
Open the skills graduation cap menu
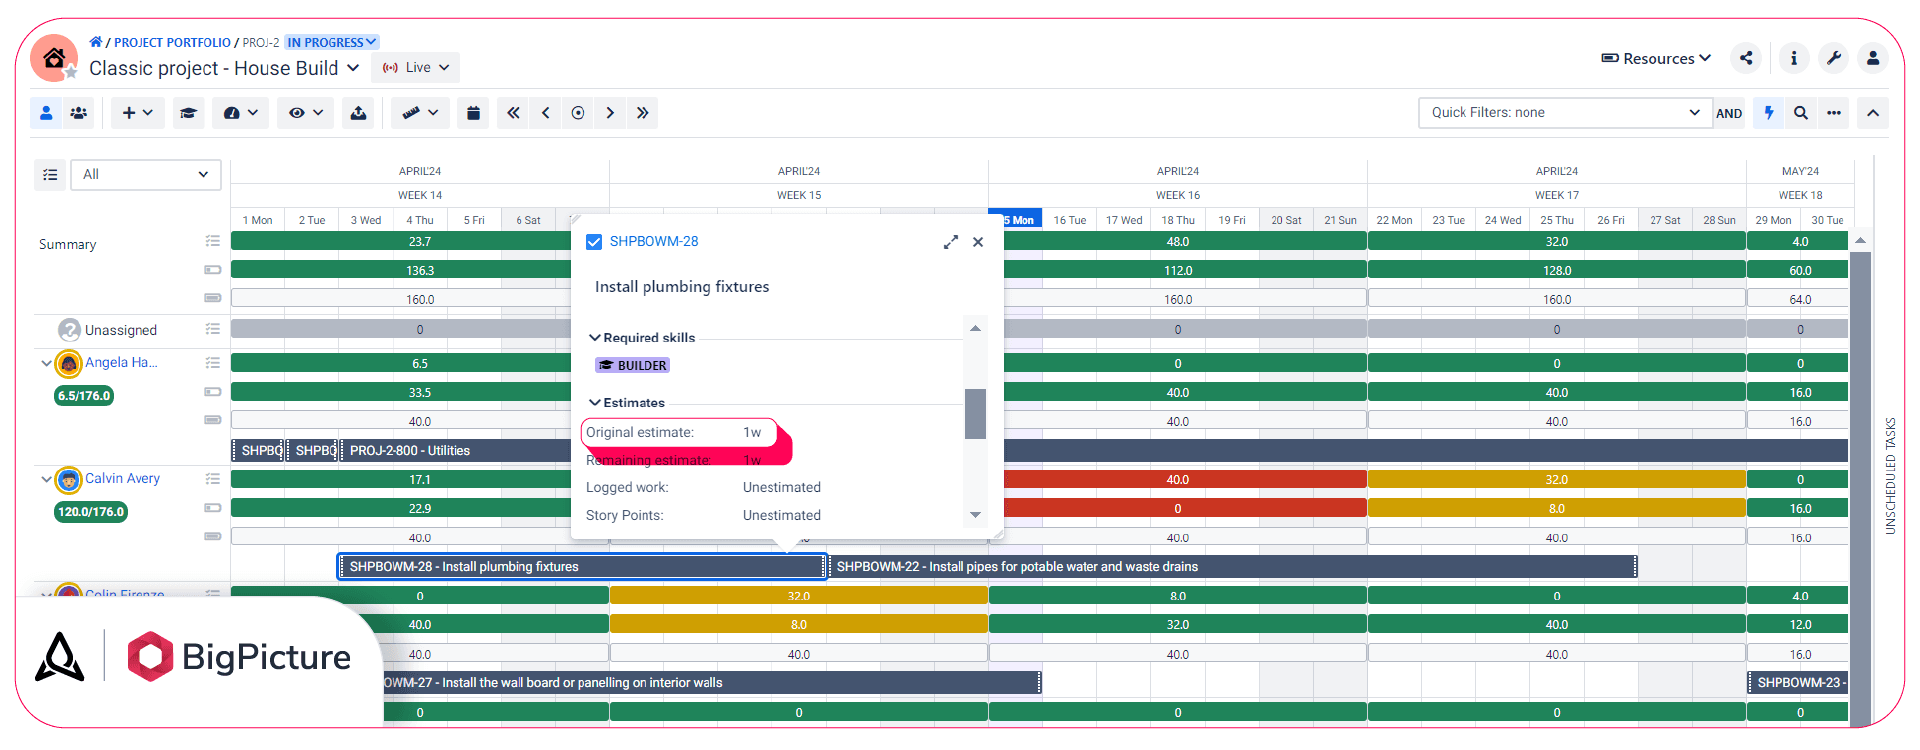tap(188, 113)
